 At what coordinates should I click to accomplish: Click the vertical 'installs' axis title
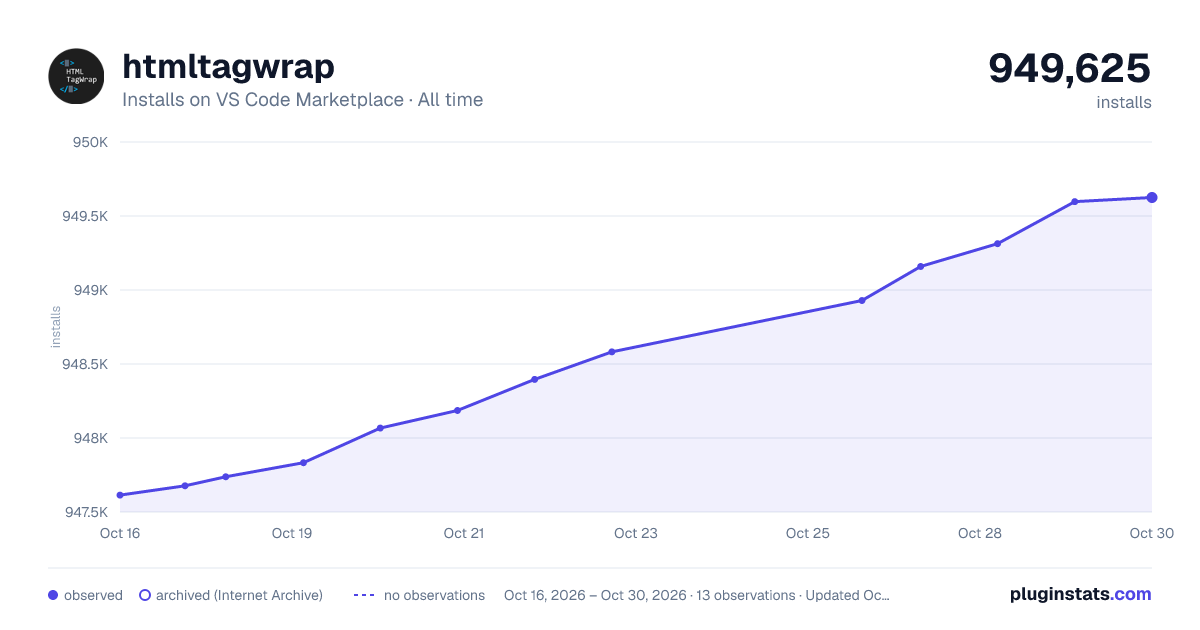56,327
